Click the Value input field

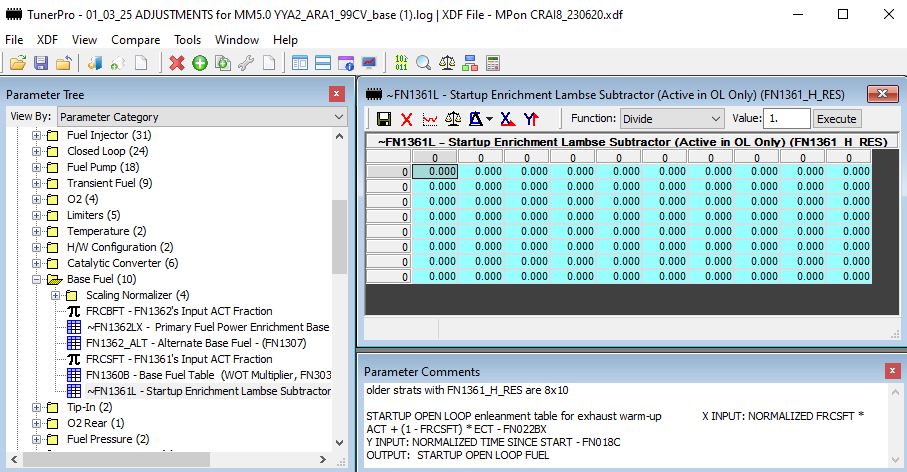click(787, 118)
